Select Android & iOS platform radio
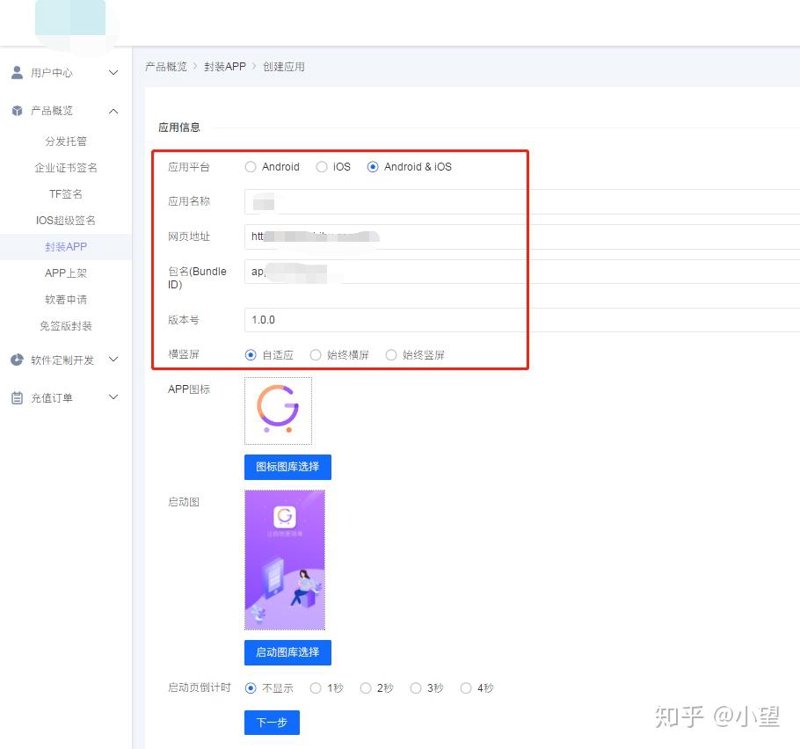This screenshot has height=749, width=800. coord(372,167)
